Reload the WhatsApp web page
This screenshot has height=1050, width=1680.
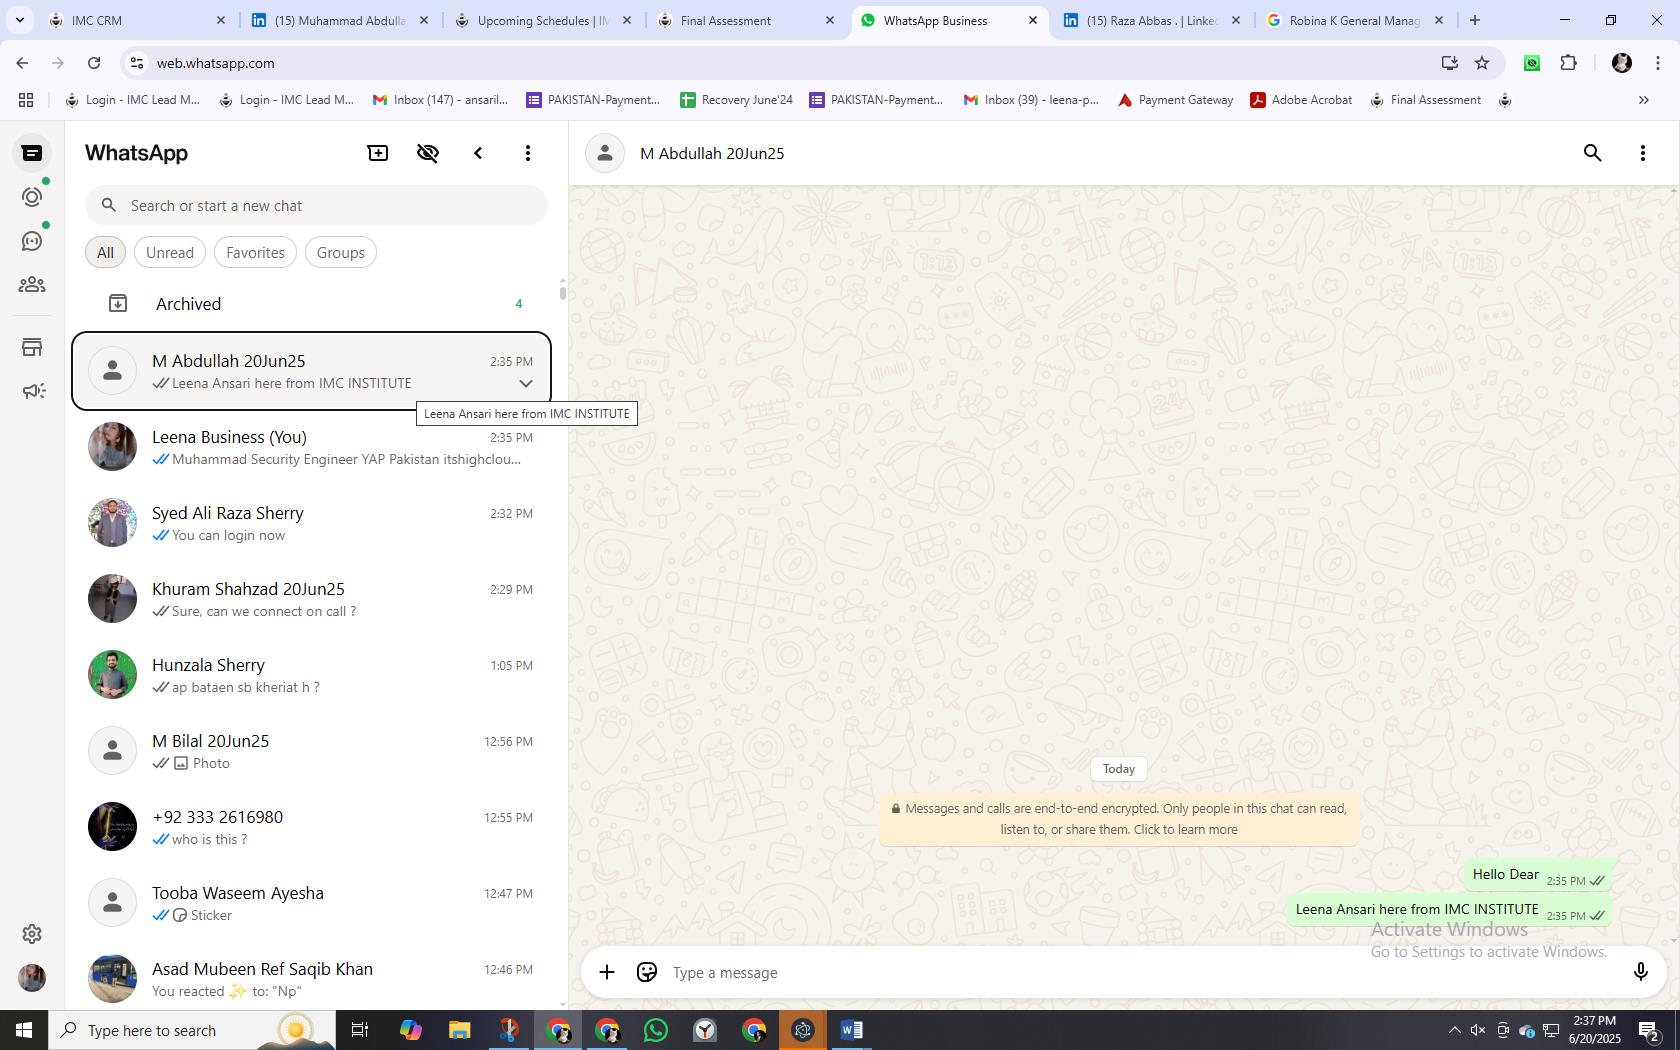94,63
